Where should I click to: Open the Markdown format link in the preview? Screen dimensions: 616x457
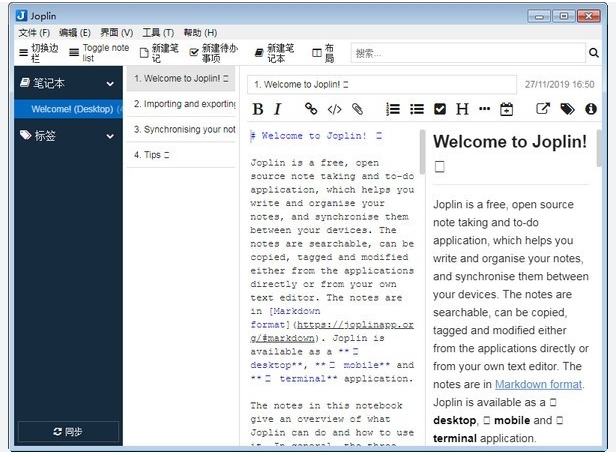click(538, 384)
